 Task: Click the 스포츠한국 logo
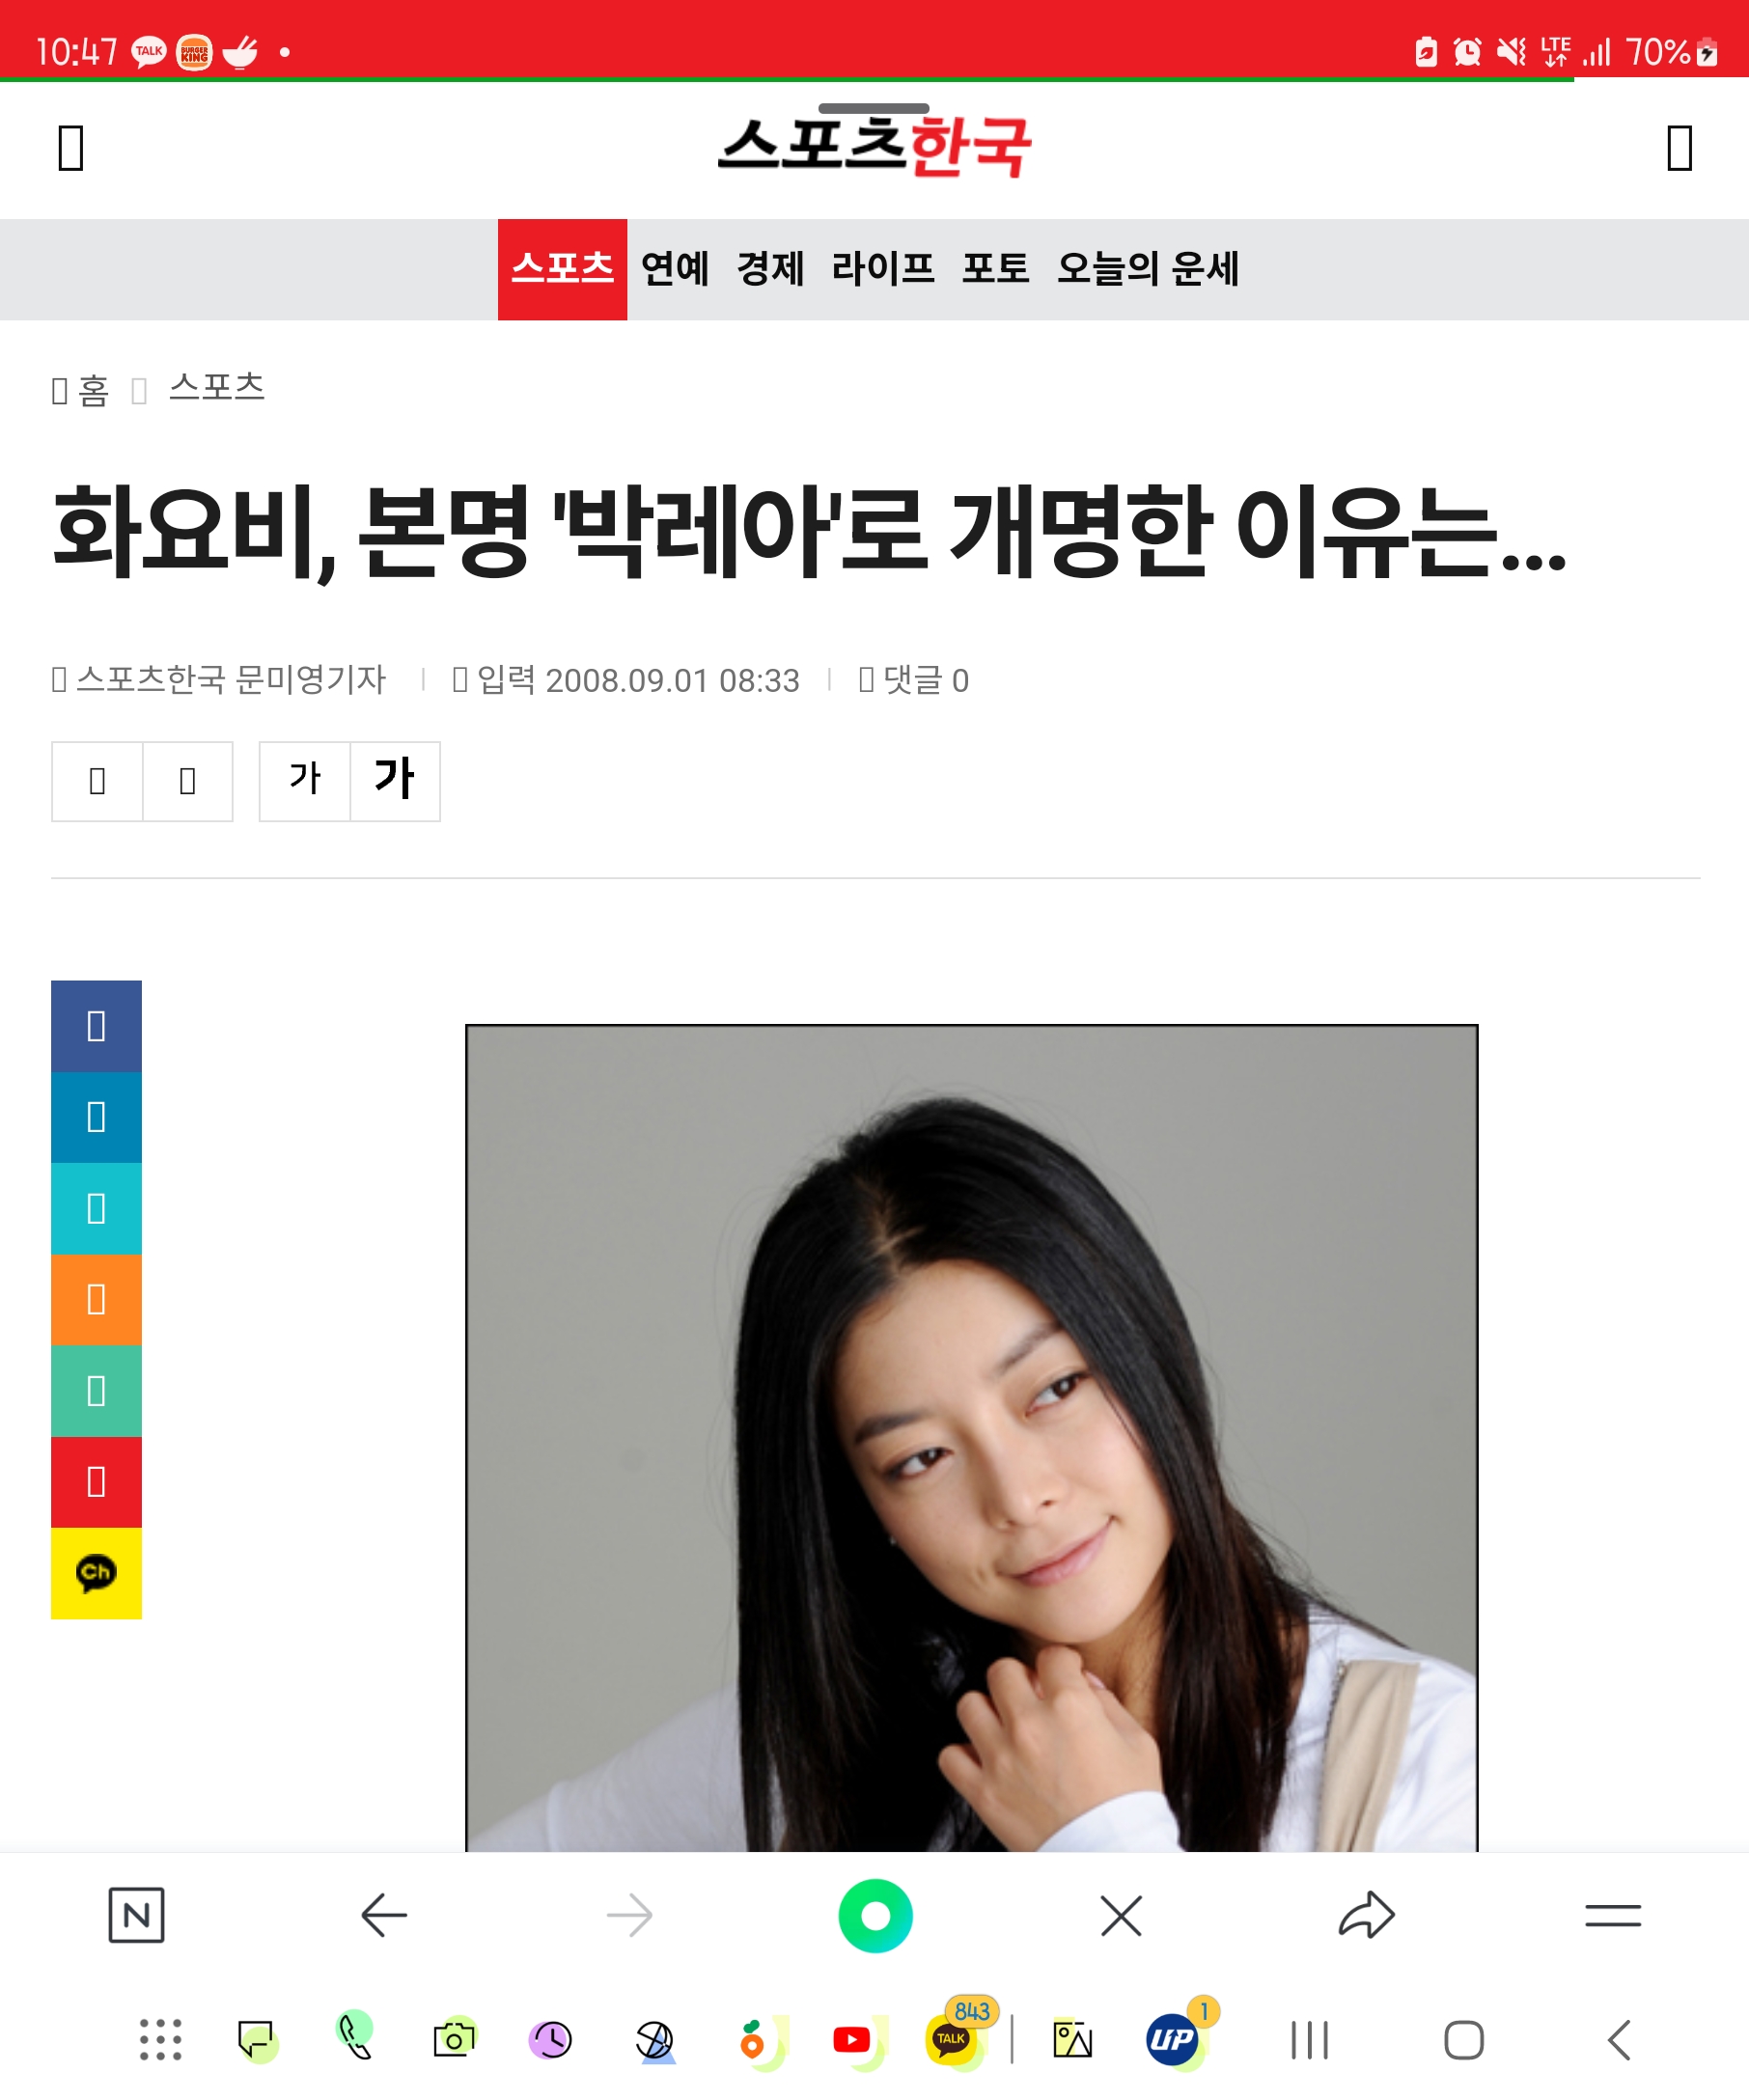[875, 147]
